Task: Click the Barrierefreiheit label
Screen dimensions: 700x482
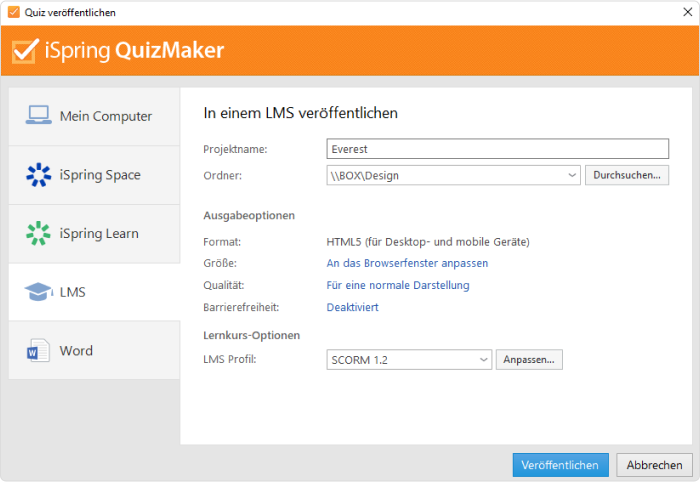Action: pos(241,307)
